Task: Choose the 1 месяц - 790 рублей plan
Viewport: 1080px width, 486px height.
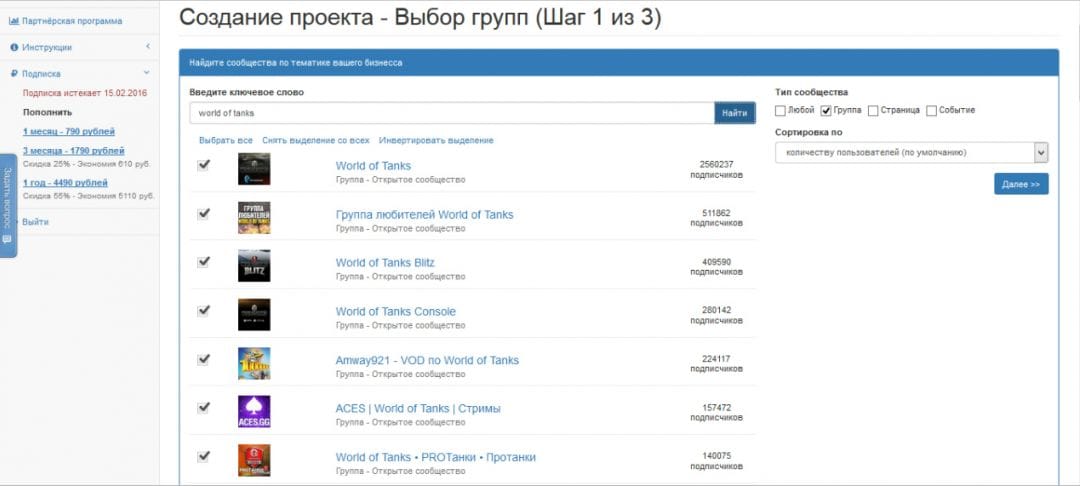Action: (69, 131)
